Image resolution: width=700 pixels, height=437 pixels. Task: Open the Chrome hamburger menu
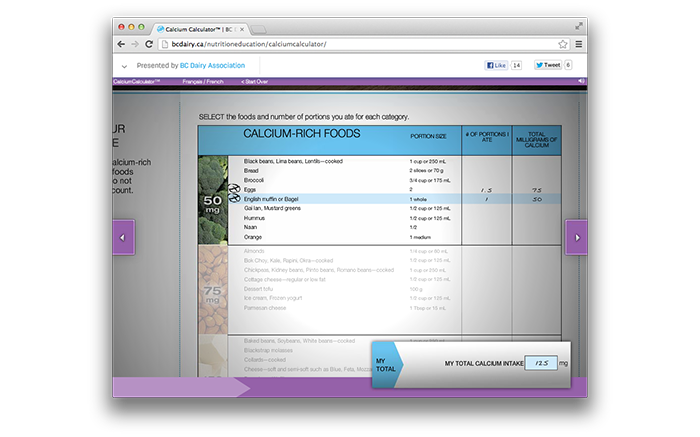(x=579, y=44)
